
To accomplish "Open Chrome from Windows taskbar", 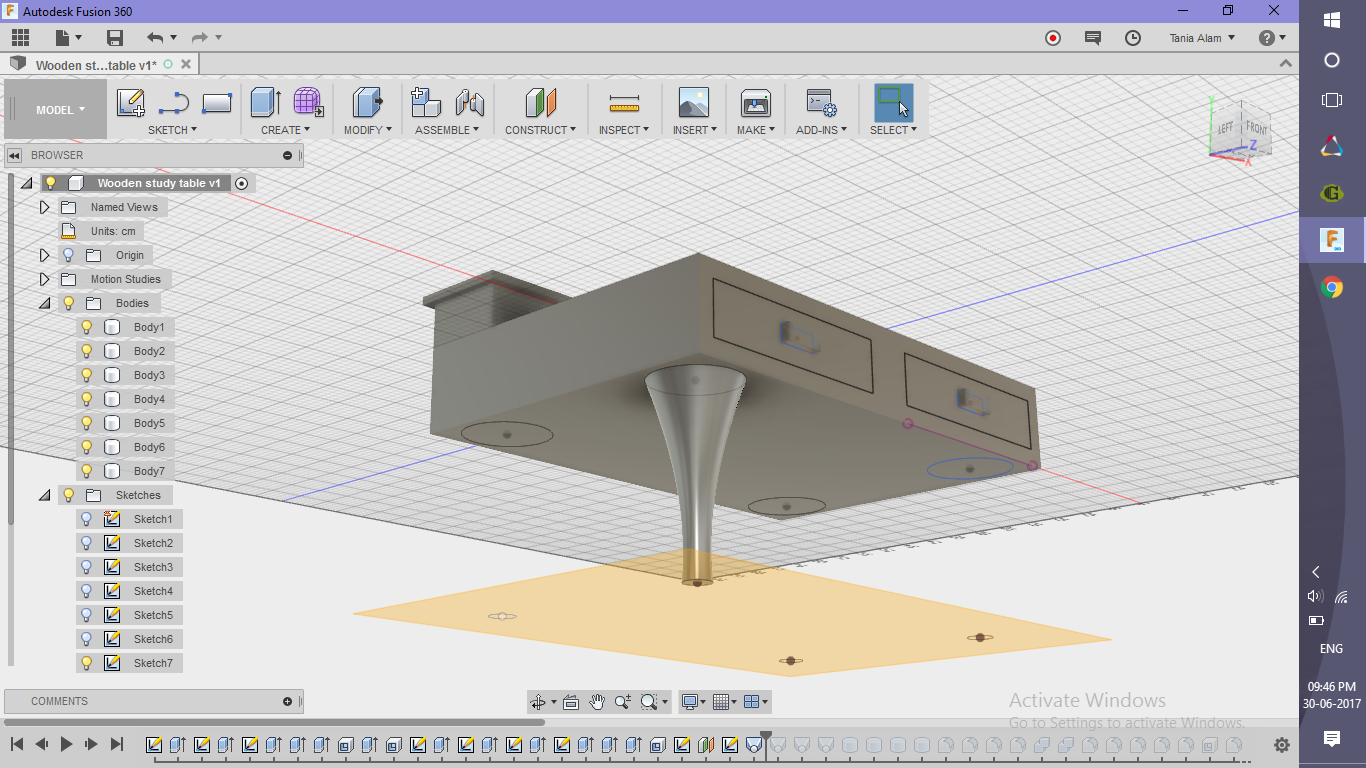I will click(x=1332, y=288).
